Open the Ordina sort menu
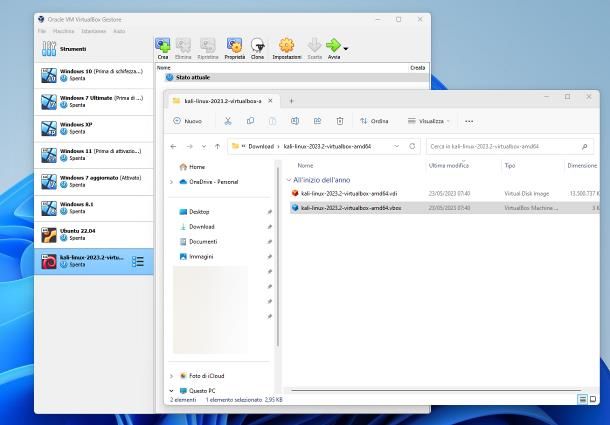610x425 pixels. point(374,121)
